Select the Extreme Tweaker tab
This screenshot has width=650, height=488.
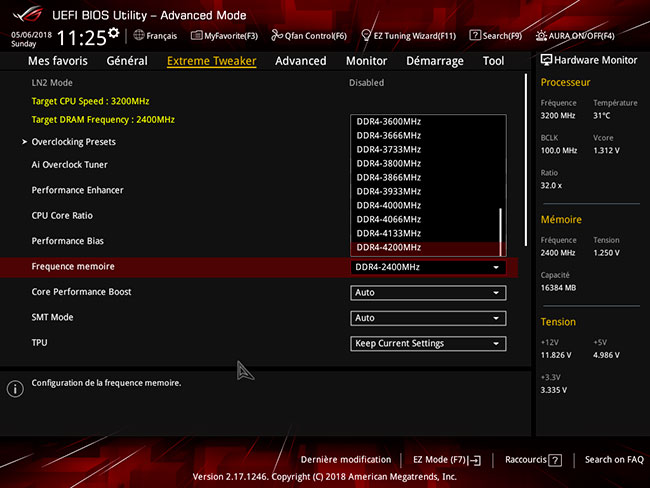(x=211, y=61)
